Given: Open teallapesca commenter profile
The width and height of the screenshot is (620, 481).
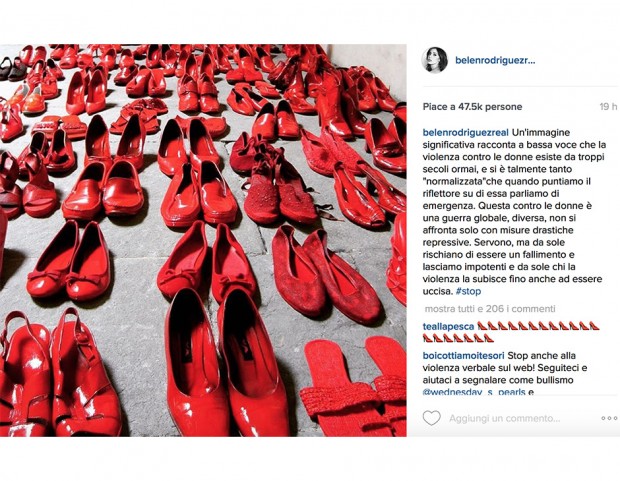Looking at the screenshot, I should click(448, 327).
